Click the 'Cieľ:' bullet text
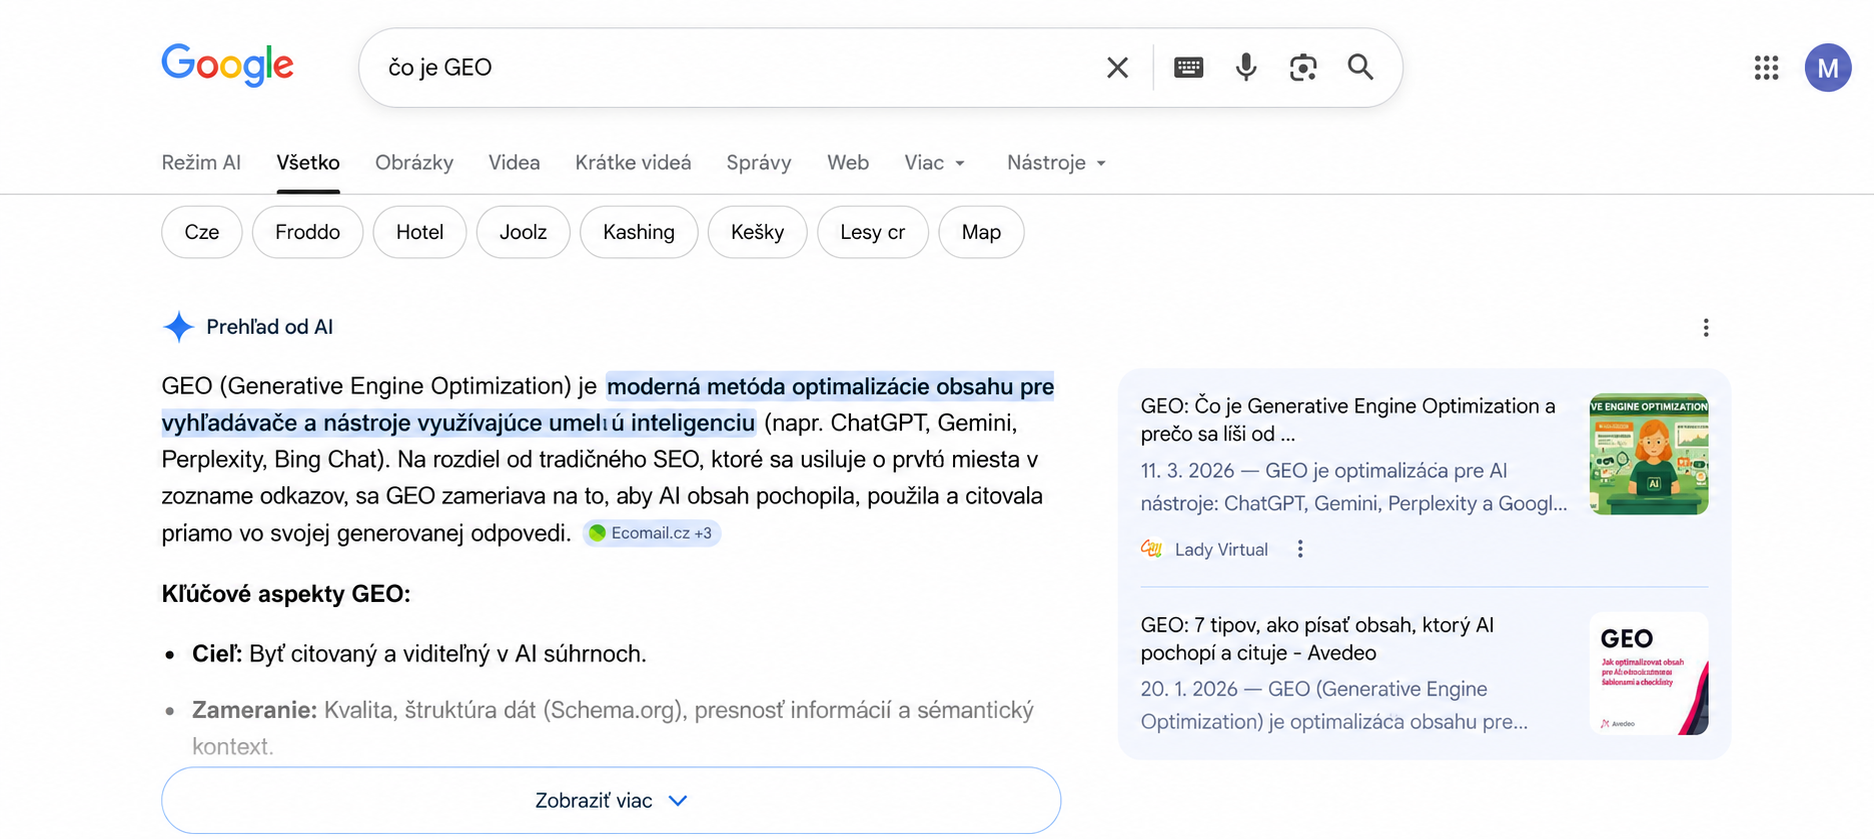Screen dimensions: 1874x839 coord(419,654)
